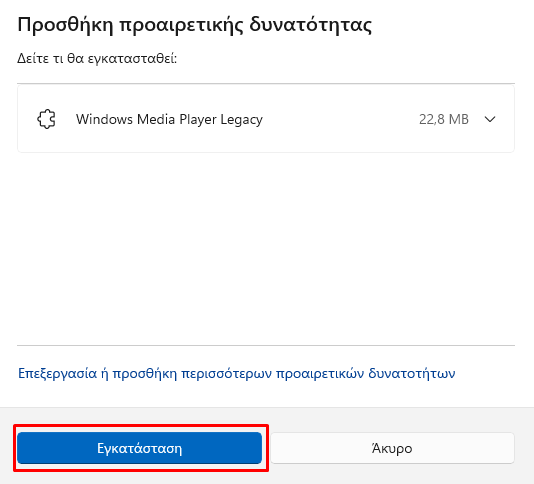Select the optional feature icon beside Windows Media Player
534x484 pixels.
pyautogui.click(x=46, y=119)
